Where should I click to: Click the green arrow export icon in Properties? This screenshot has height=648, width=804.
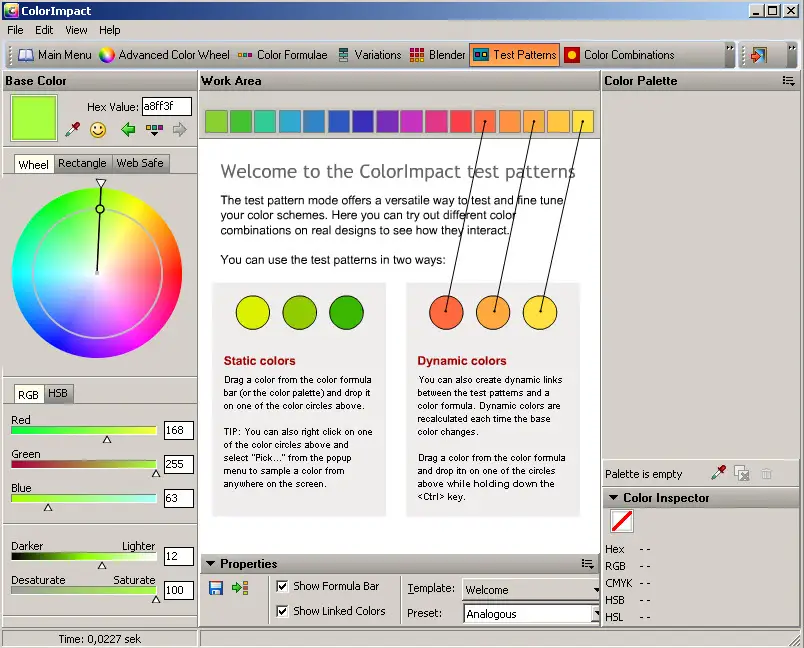click(240, 588)
